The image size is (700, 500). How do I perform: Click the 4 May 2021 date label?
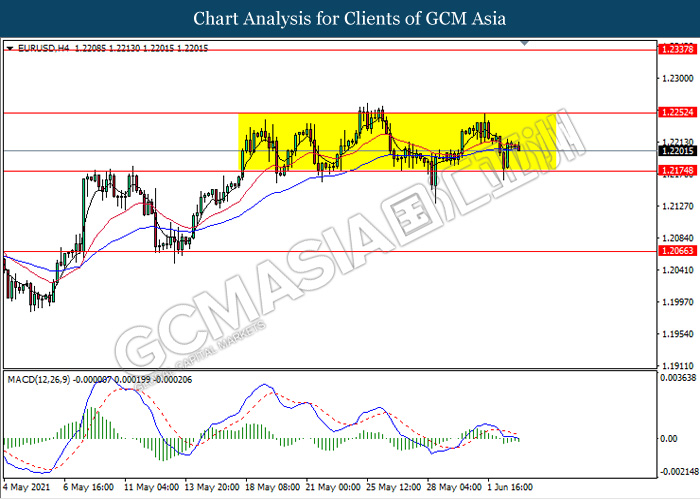pos(26,487)
